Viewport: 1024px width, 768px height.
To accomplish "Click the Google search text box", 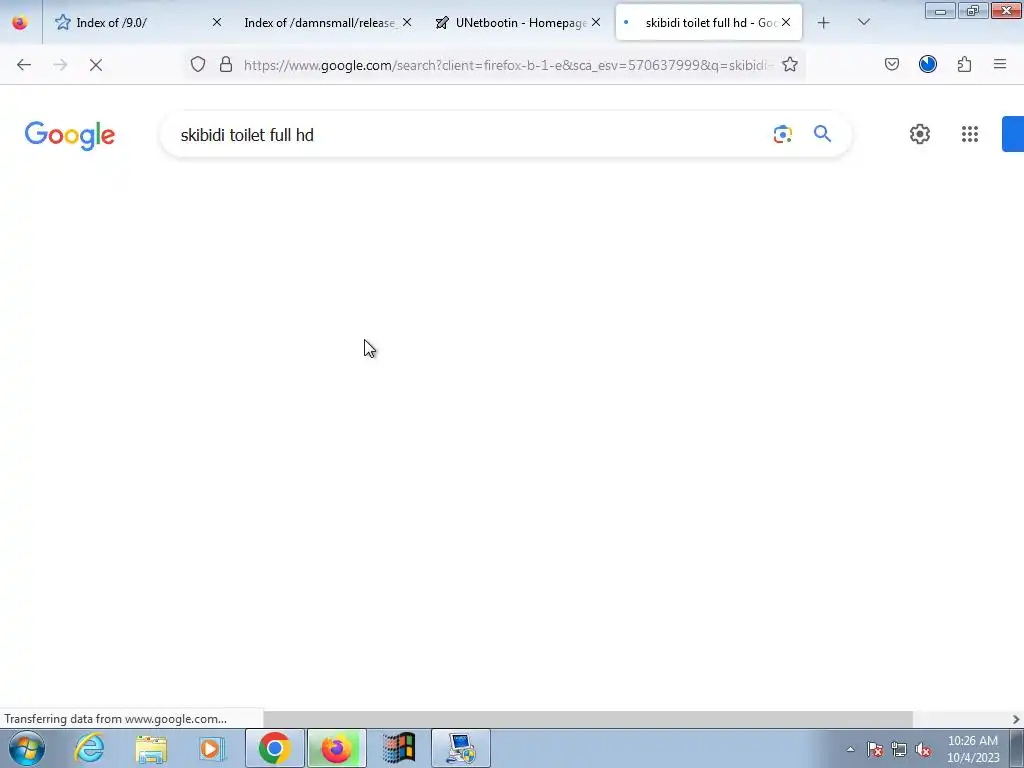I will point(470,135).
